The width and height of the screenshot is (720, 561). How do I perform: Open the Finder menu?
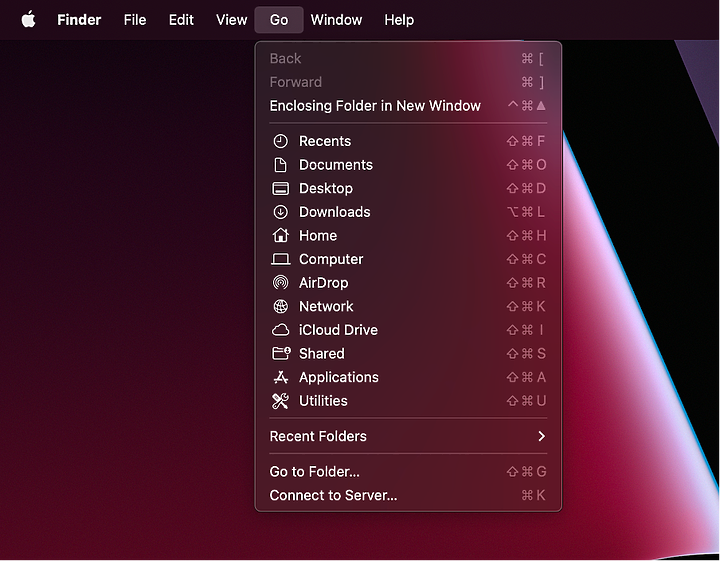coord(79,20)
